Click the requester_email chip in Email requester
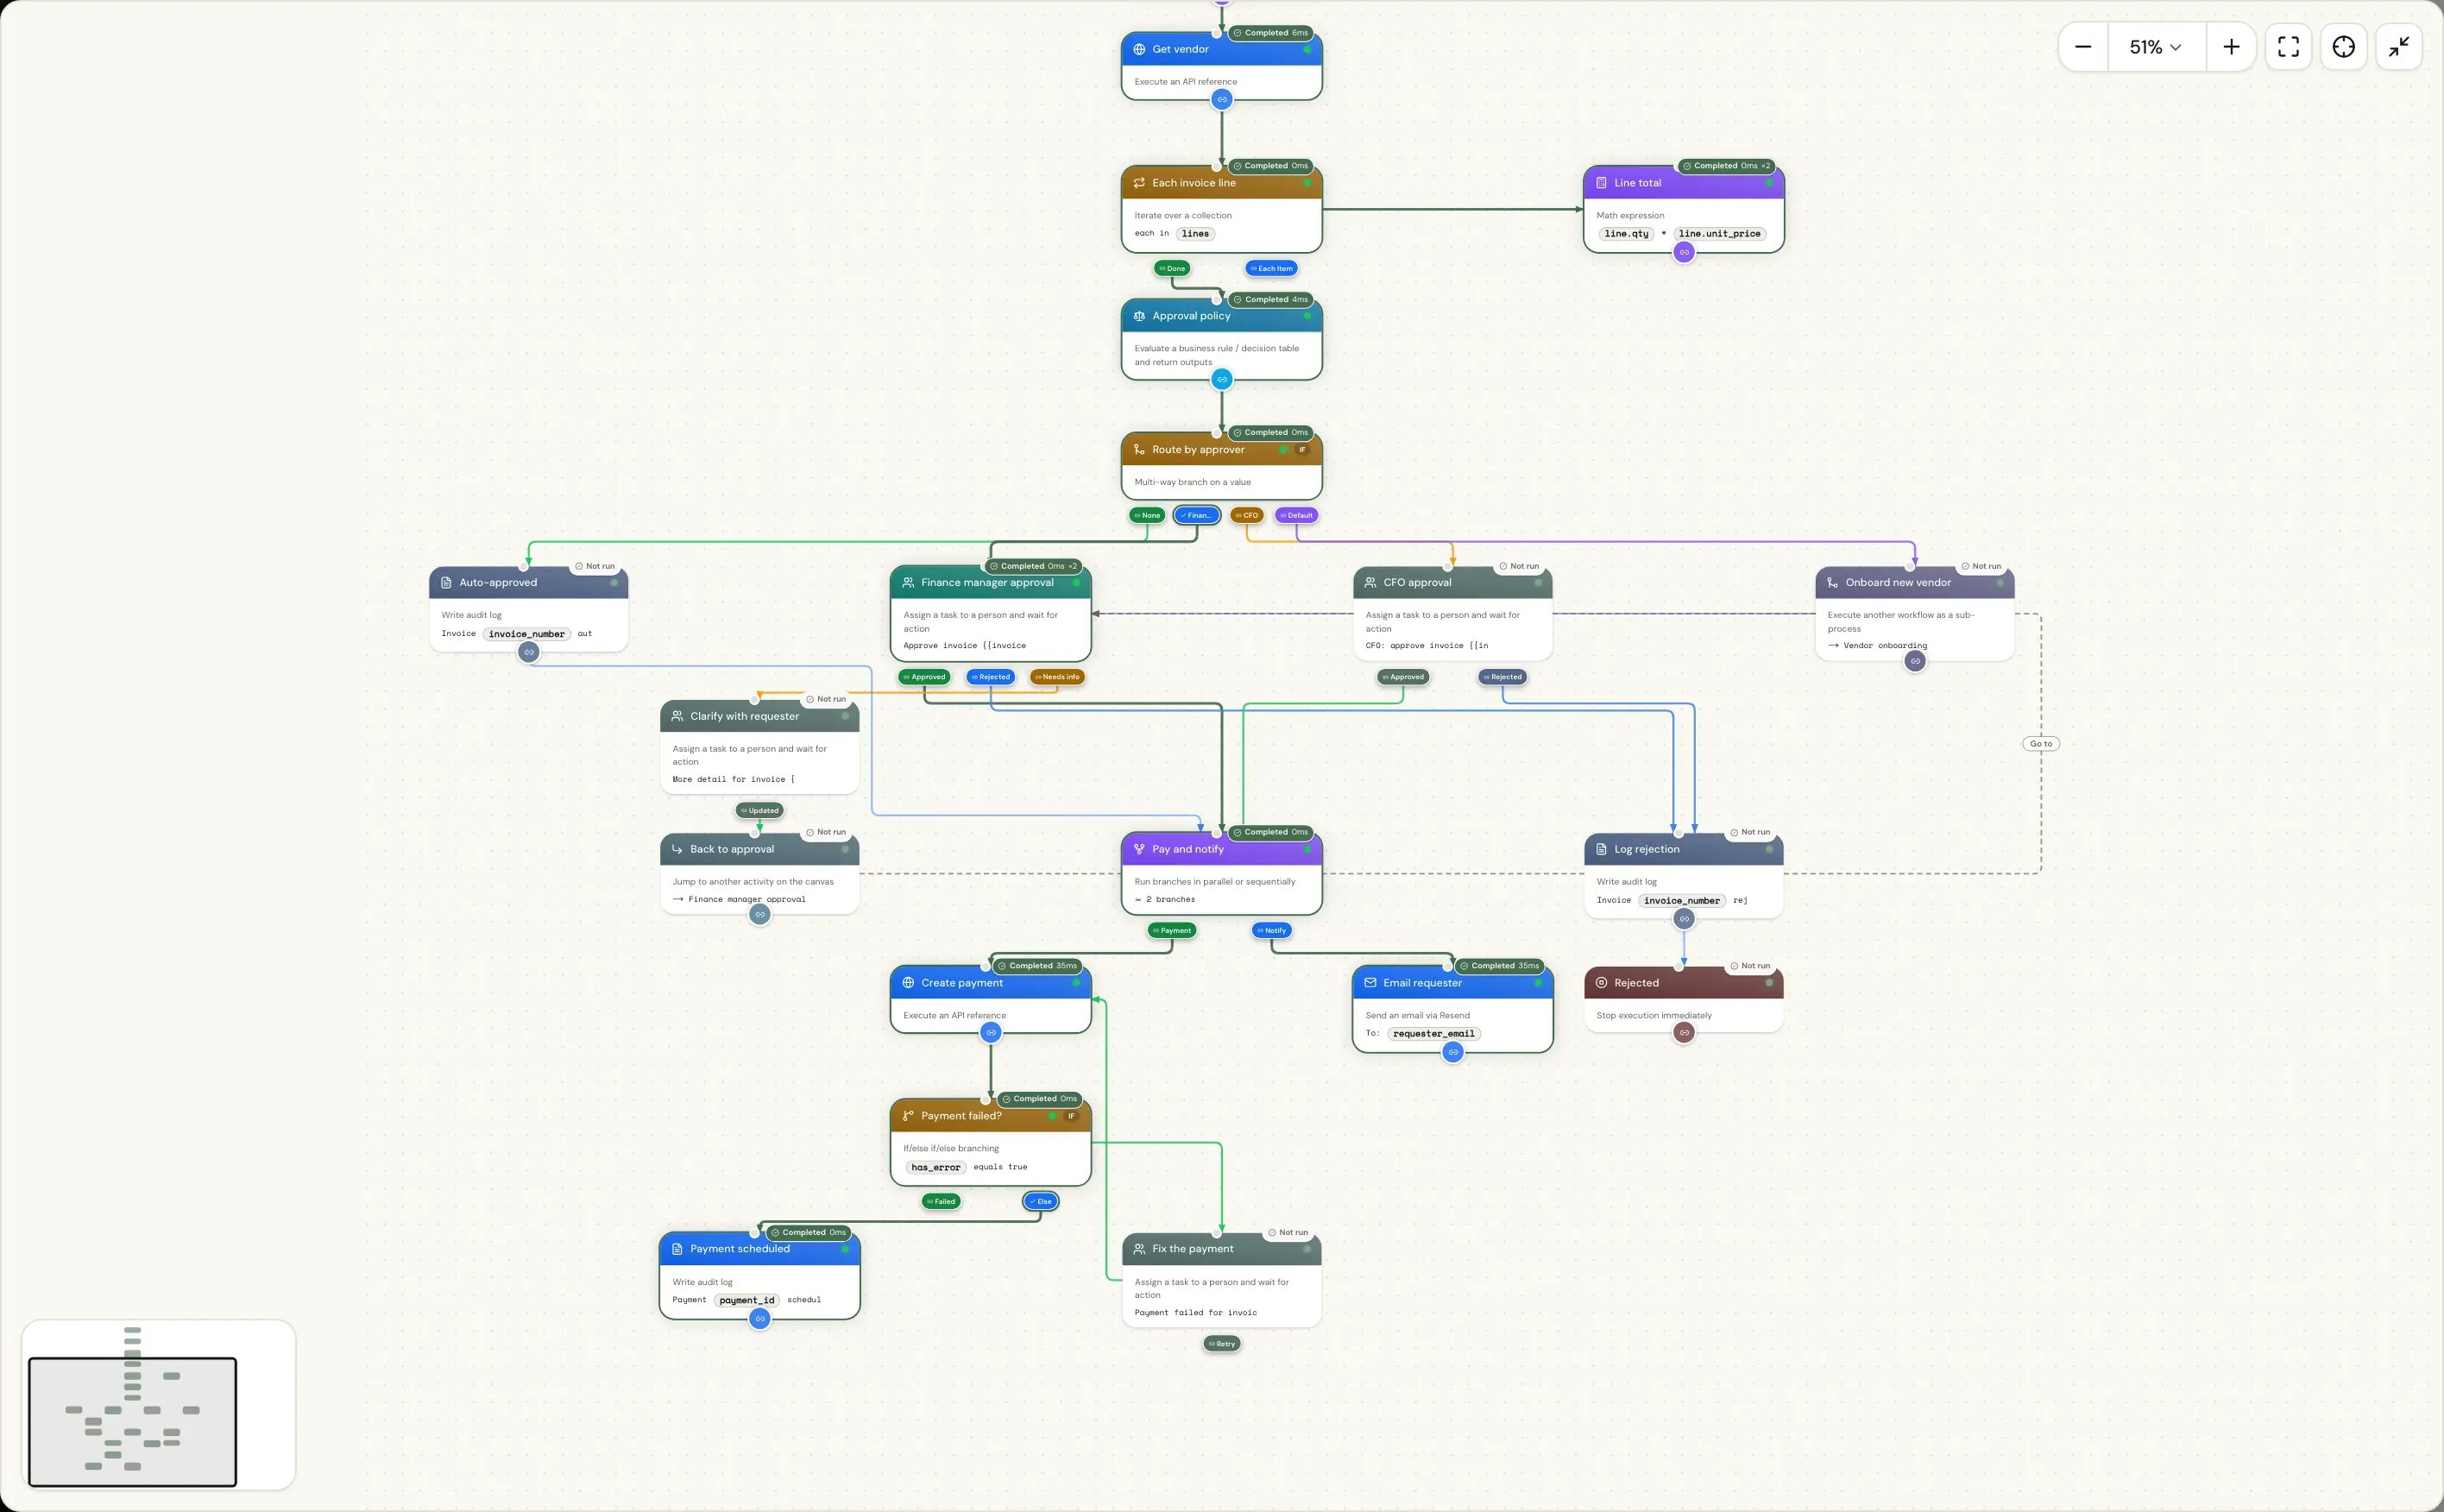Image resolution: width=2444 pixels, height=1512 pixels. [x=1434, y=1034]
